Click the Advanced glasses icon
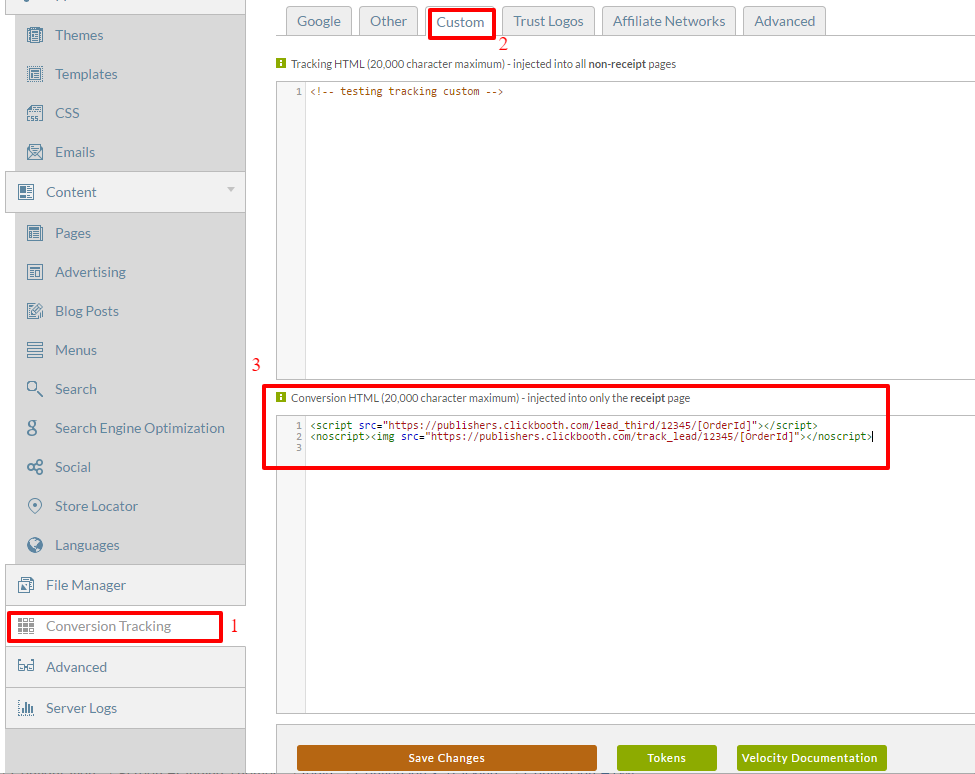The width and height of the screenshot is (975, 774). 26,666
